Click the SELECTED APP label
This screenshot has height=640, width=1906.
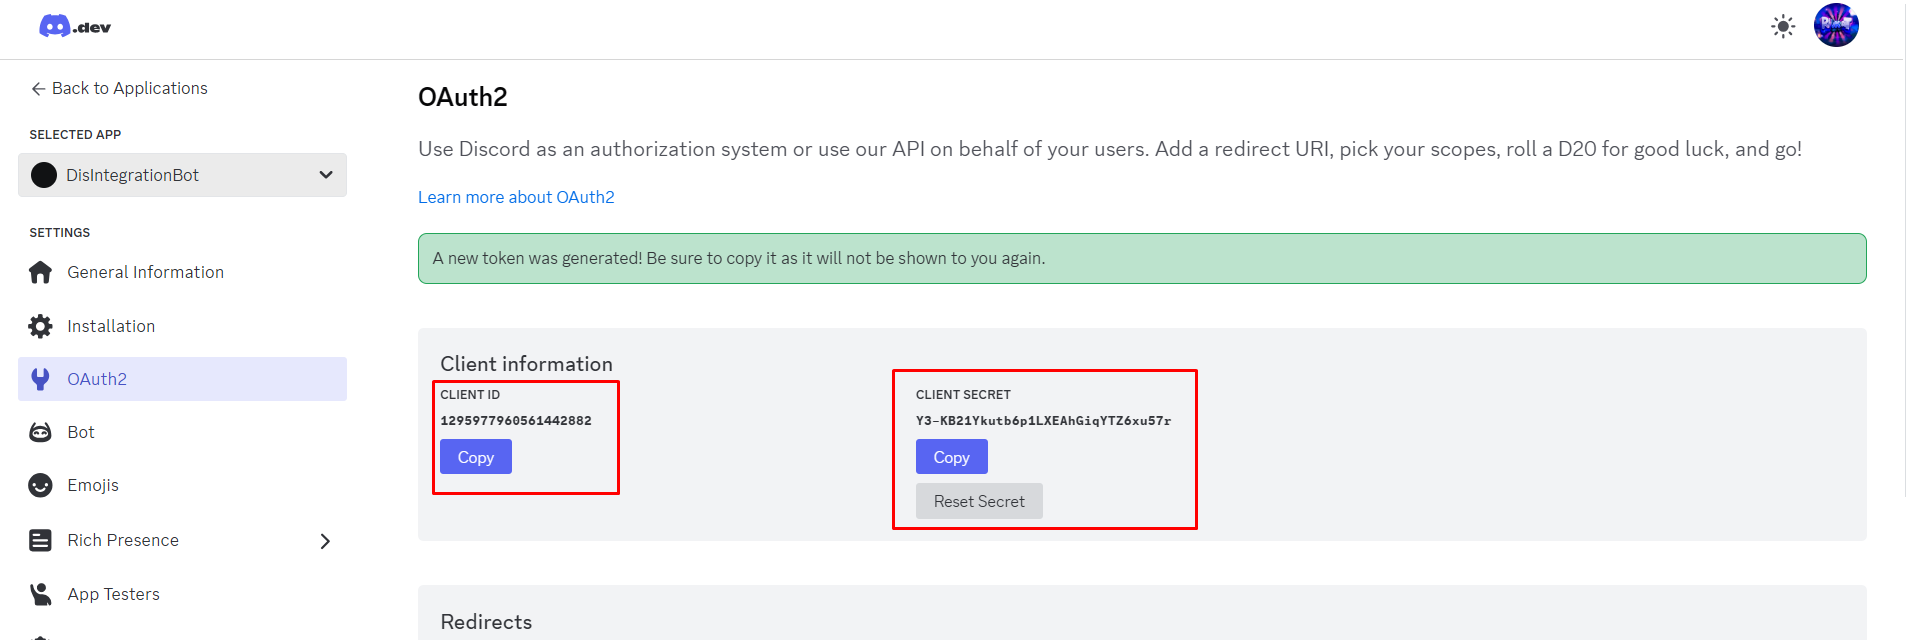pos(75,135)
